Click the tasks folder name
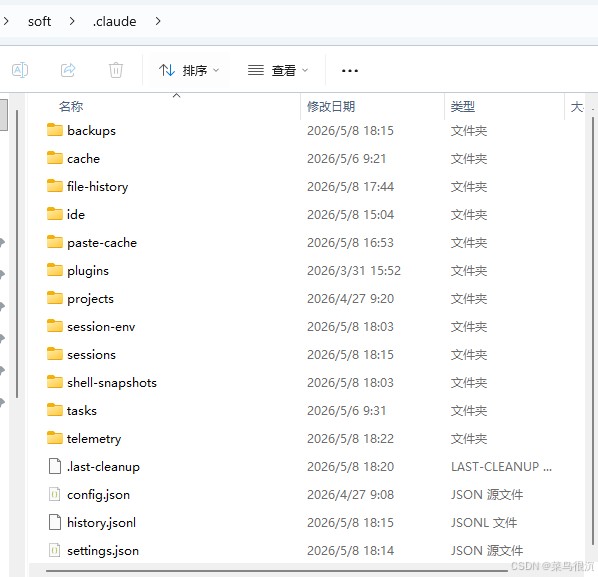 (82, 411)
